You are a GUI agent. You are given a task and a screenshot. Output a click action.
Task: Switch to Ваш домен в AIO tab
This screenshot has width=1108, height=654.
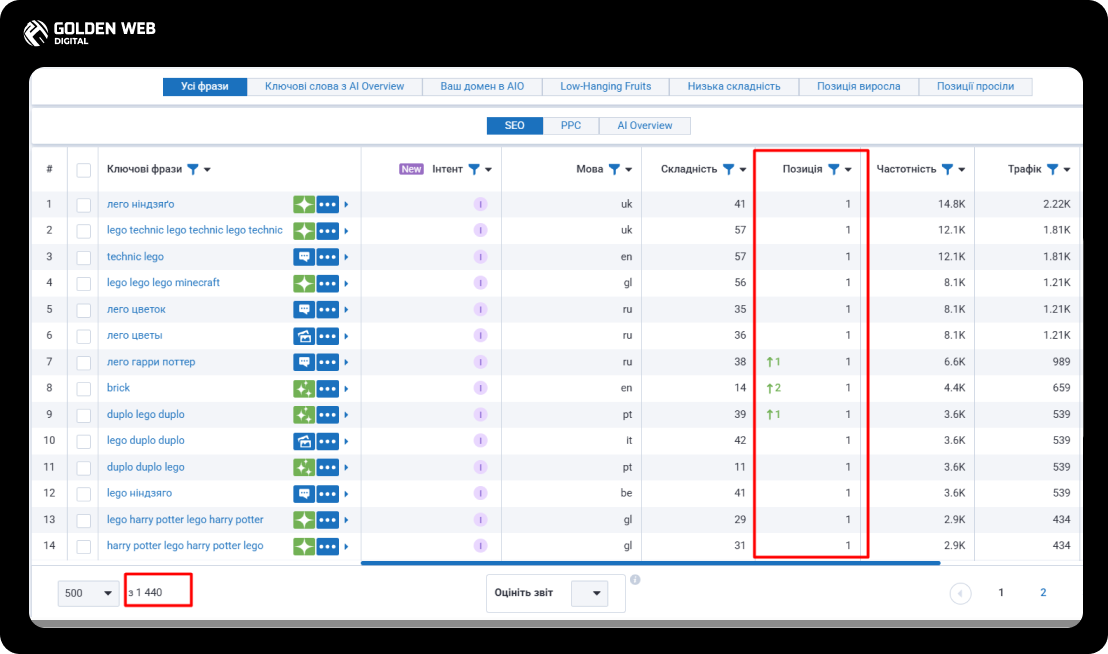point(482,87)
